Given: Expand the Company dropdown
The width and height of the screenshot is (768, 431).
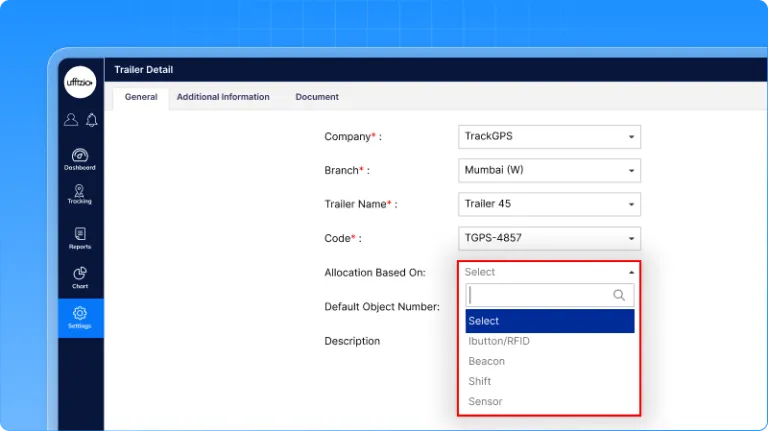Looking at the screenshot, I should click(x=549, y=137).
